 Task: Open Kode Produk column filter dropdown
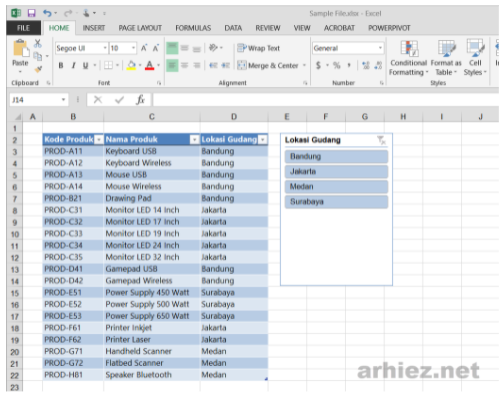click(99, 140)
